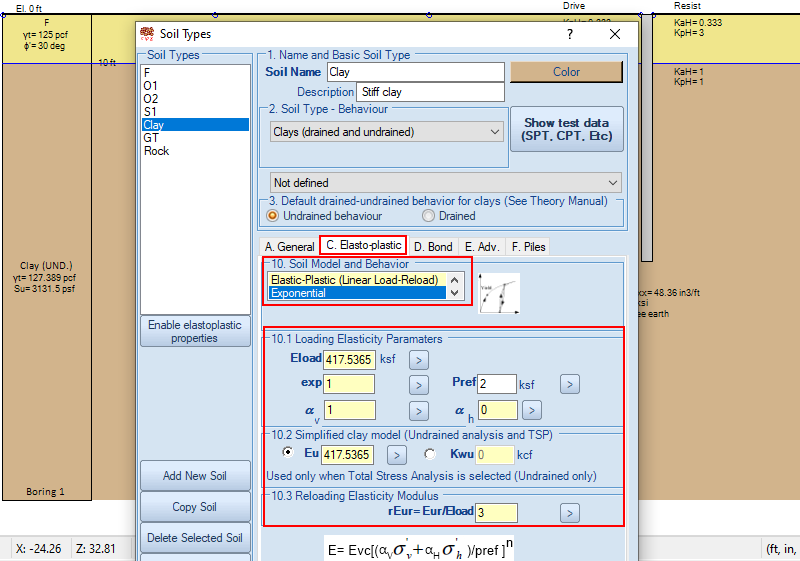
Task: Select soil F in the list
Action: 195,73
